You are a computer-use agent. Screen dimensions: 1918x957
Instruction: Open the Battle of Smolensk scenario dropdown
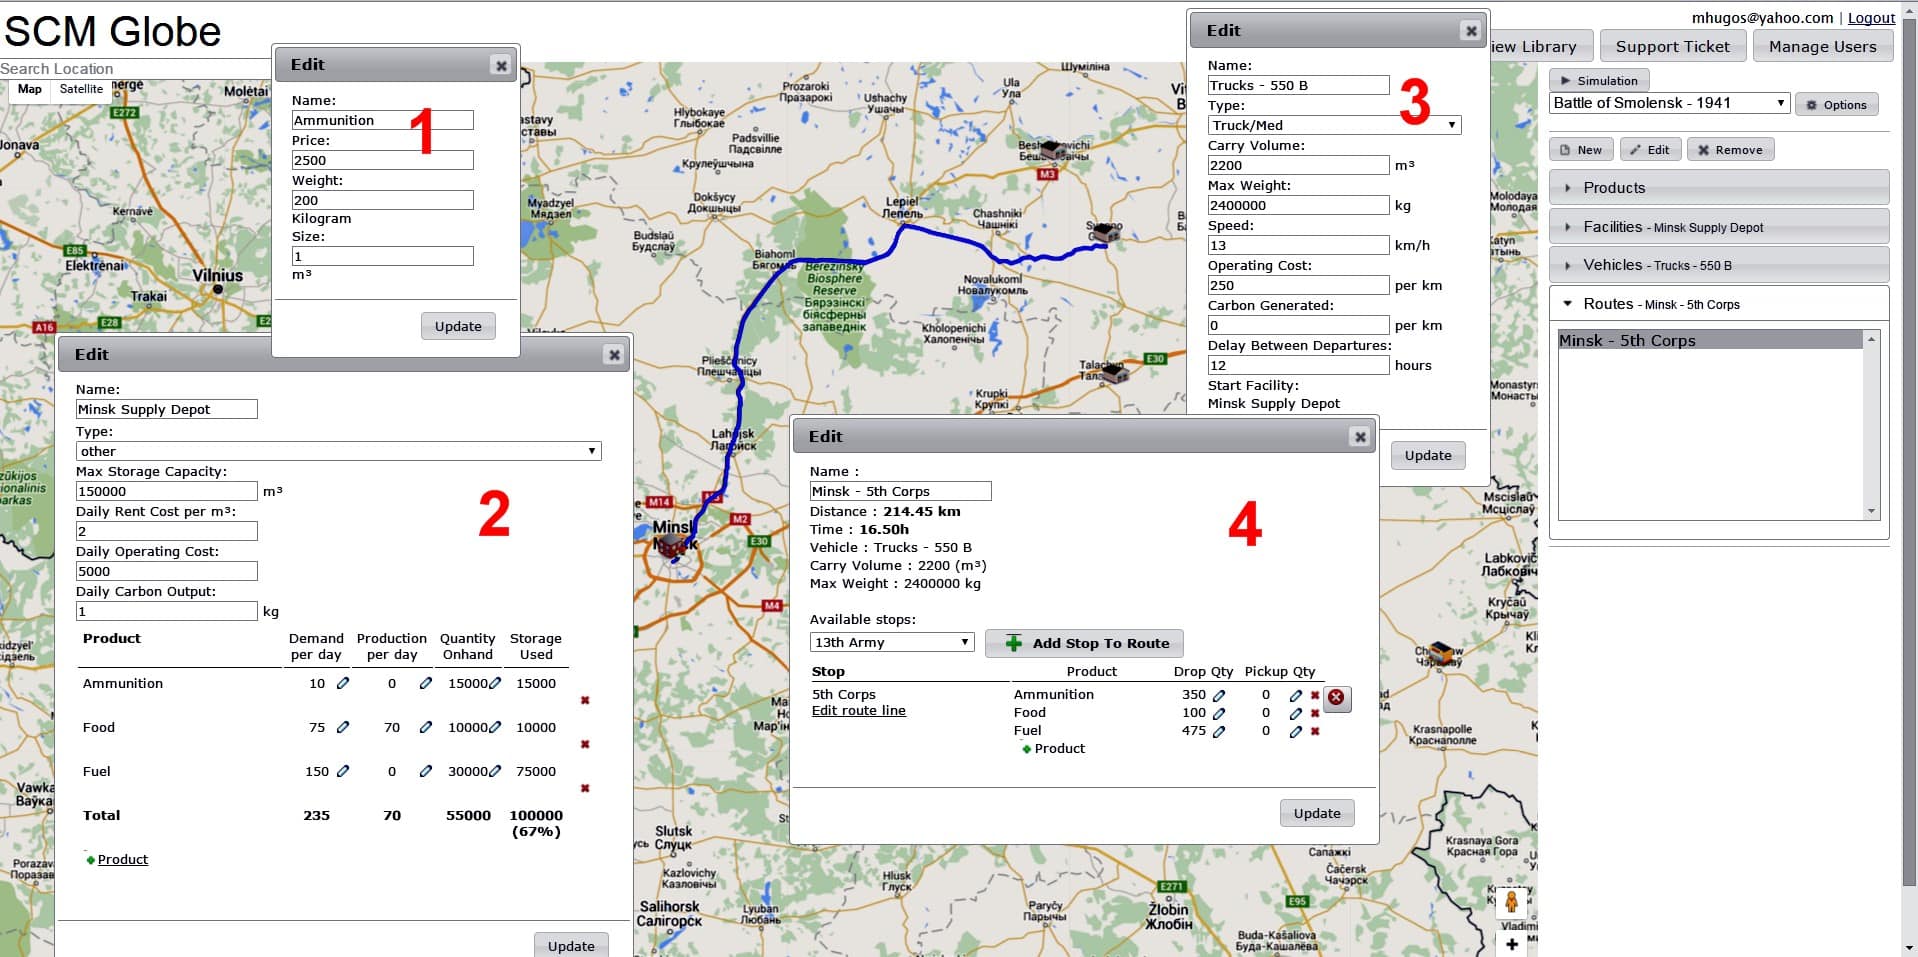(1669, 103)
